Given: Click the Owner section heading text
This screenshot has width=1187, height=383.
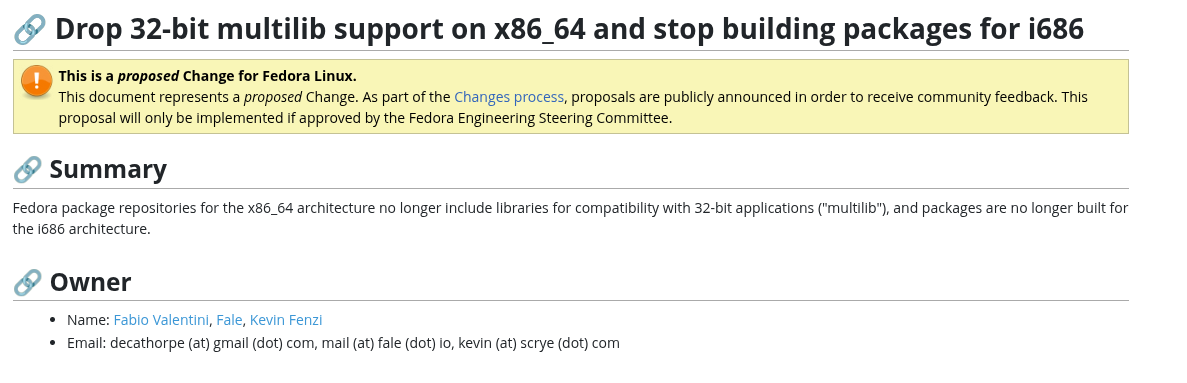Looking at the screenshot, I should [90, 282].
